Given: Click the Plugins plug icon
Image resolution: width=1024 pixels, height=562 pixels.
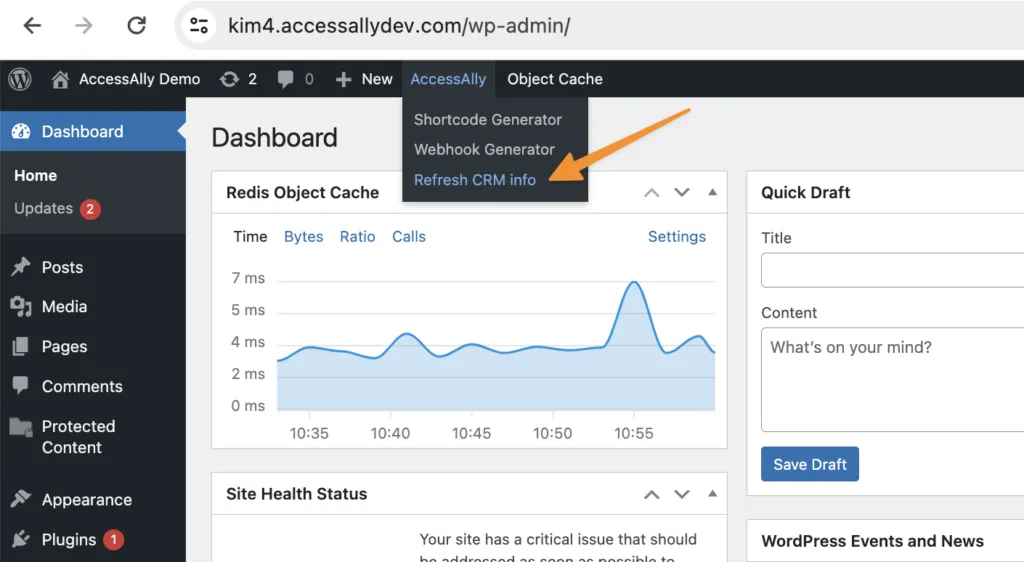Looking at the screenshot, I should 21,539.
